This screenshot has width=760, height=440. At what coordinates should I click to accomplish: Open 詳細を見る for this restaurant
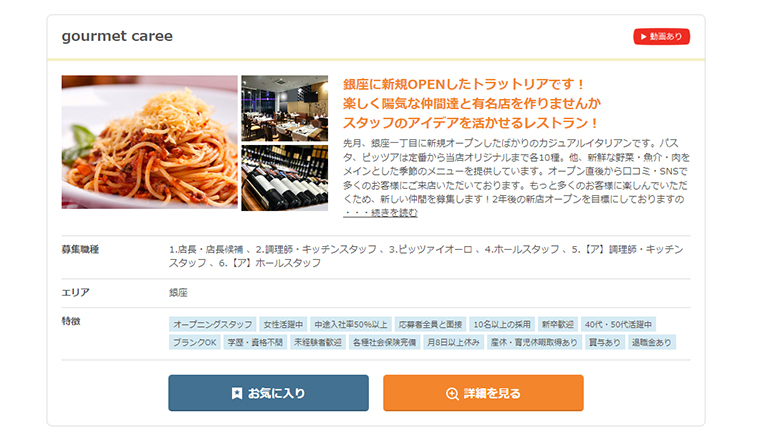pos(483,393)
